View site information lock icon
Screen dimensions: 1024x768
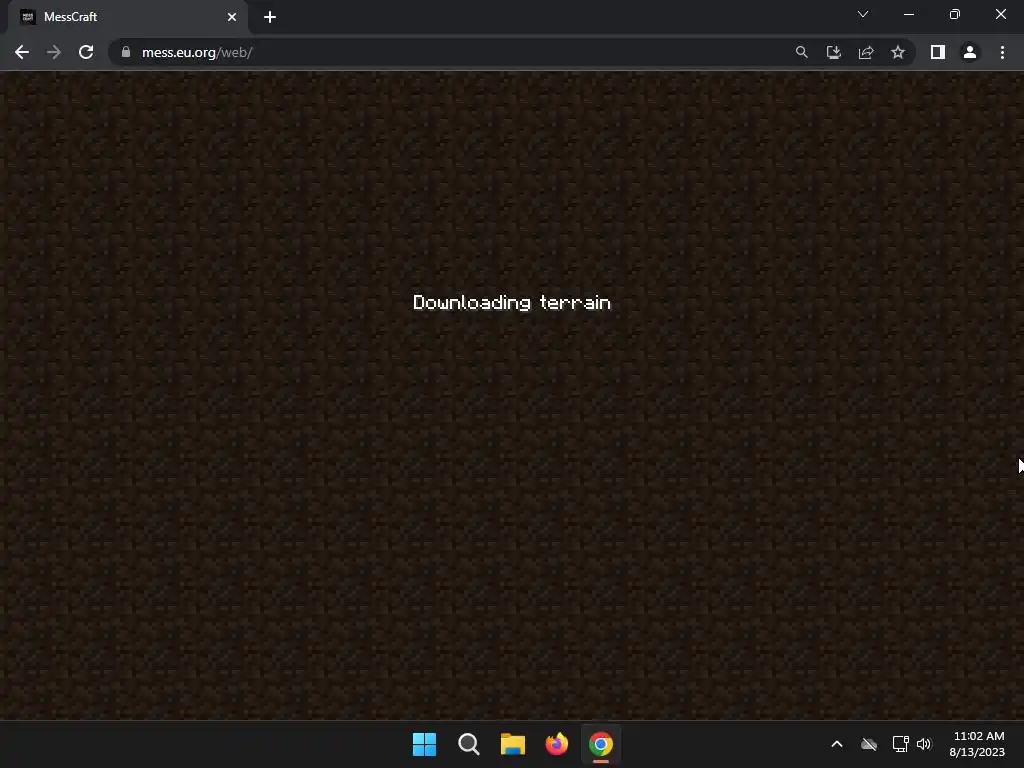pyautogui.click(x=126, y=52)
